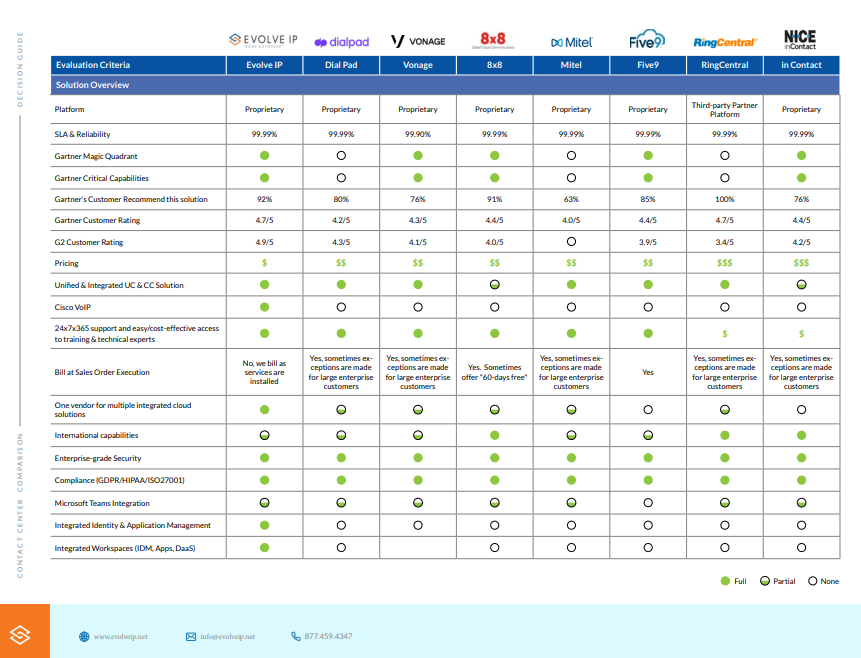Click the Bill at Sales Order Execution label

(102, 372)
